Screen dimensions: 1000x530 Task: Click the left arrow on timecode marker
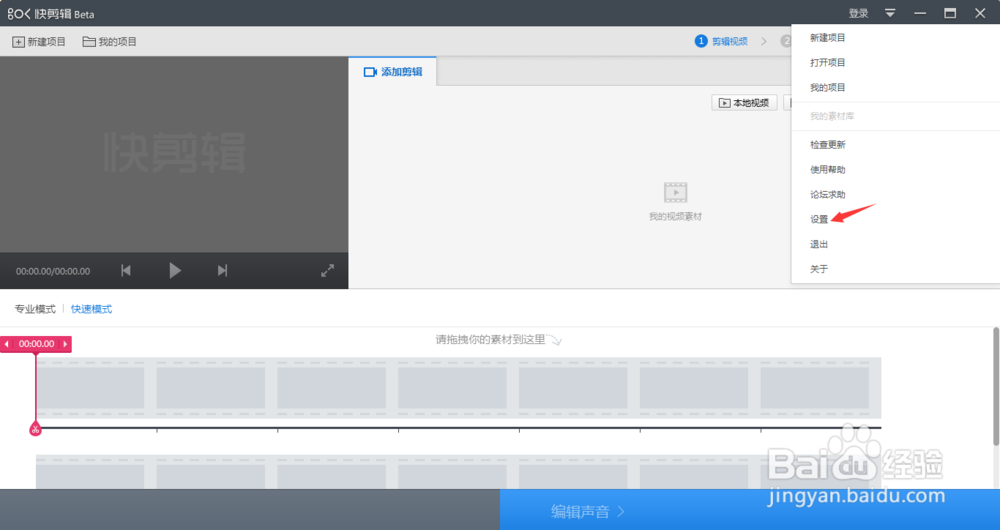click(6, 344)
